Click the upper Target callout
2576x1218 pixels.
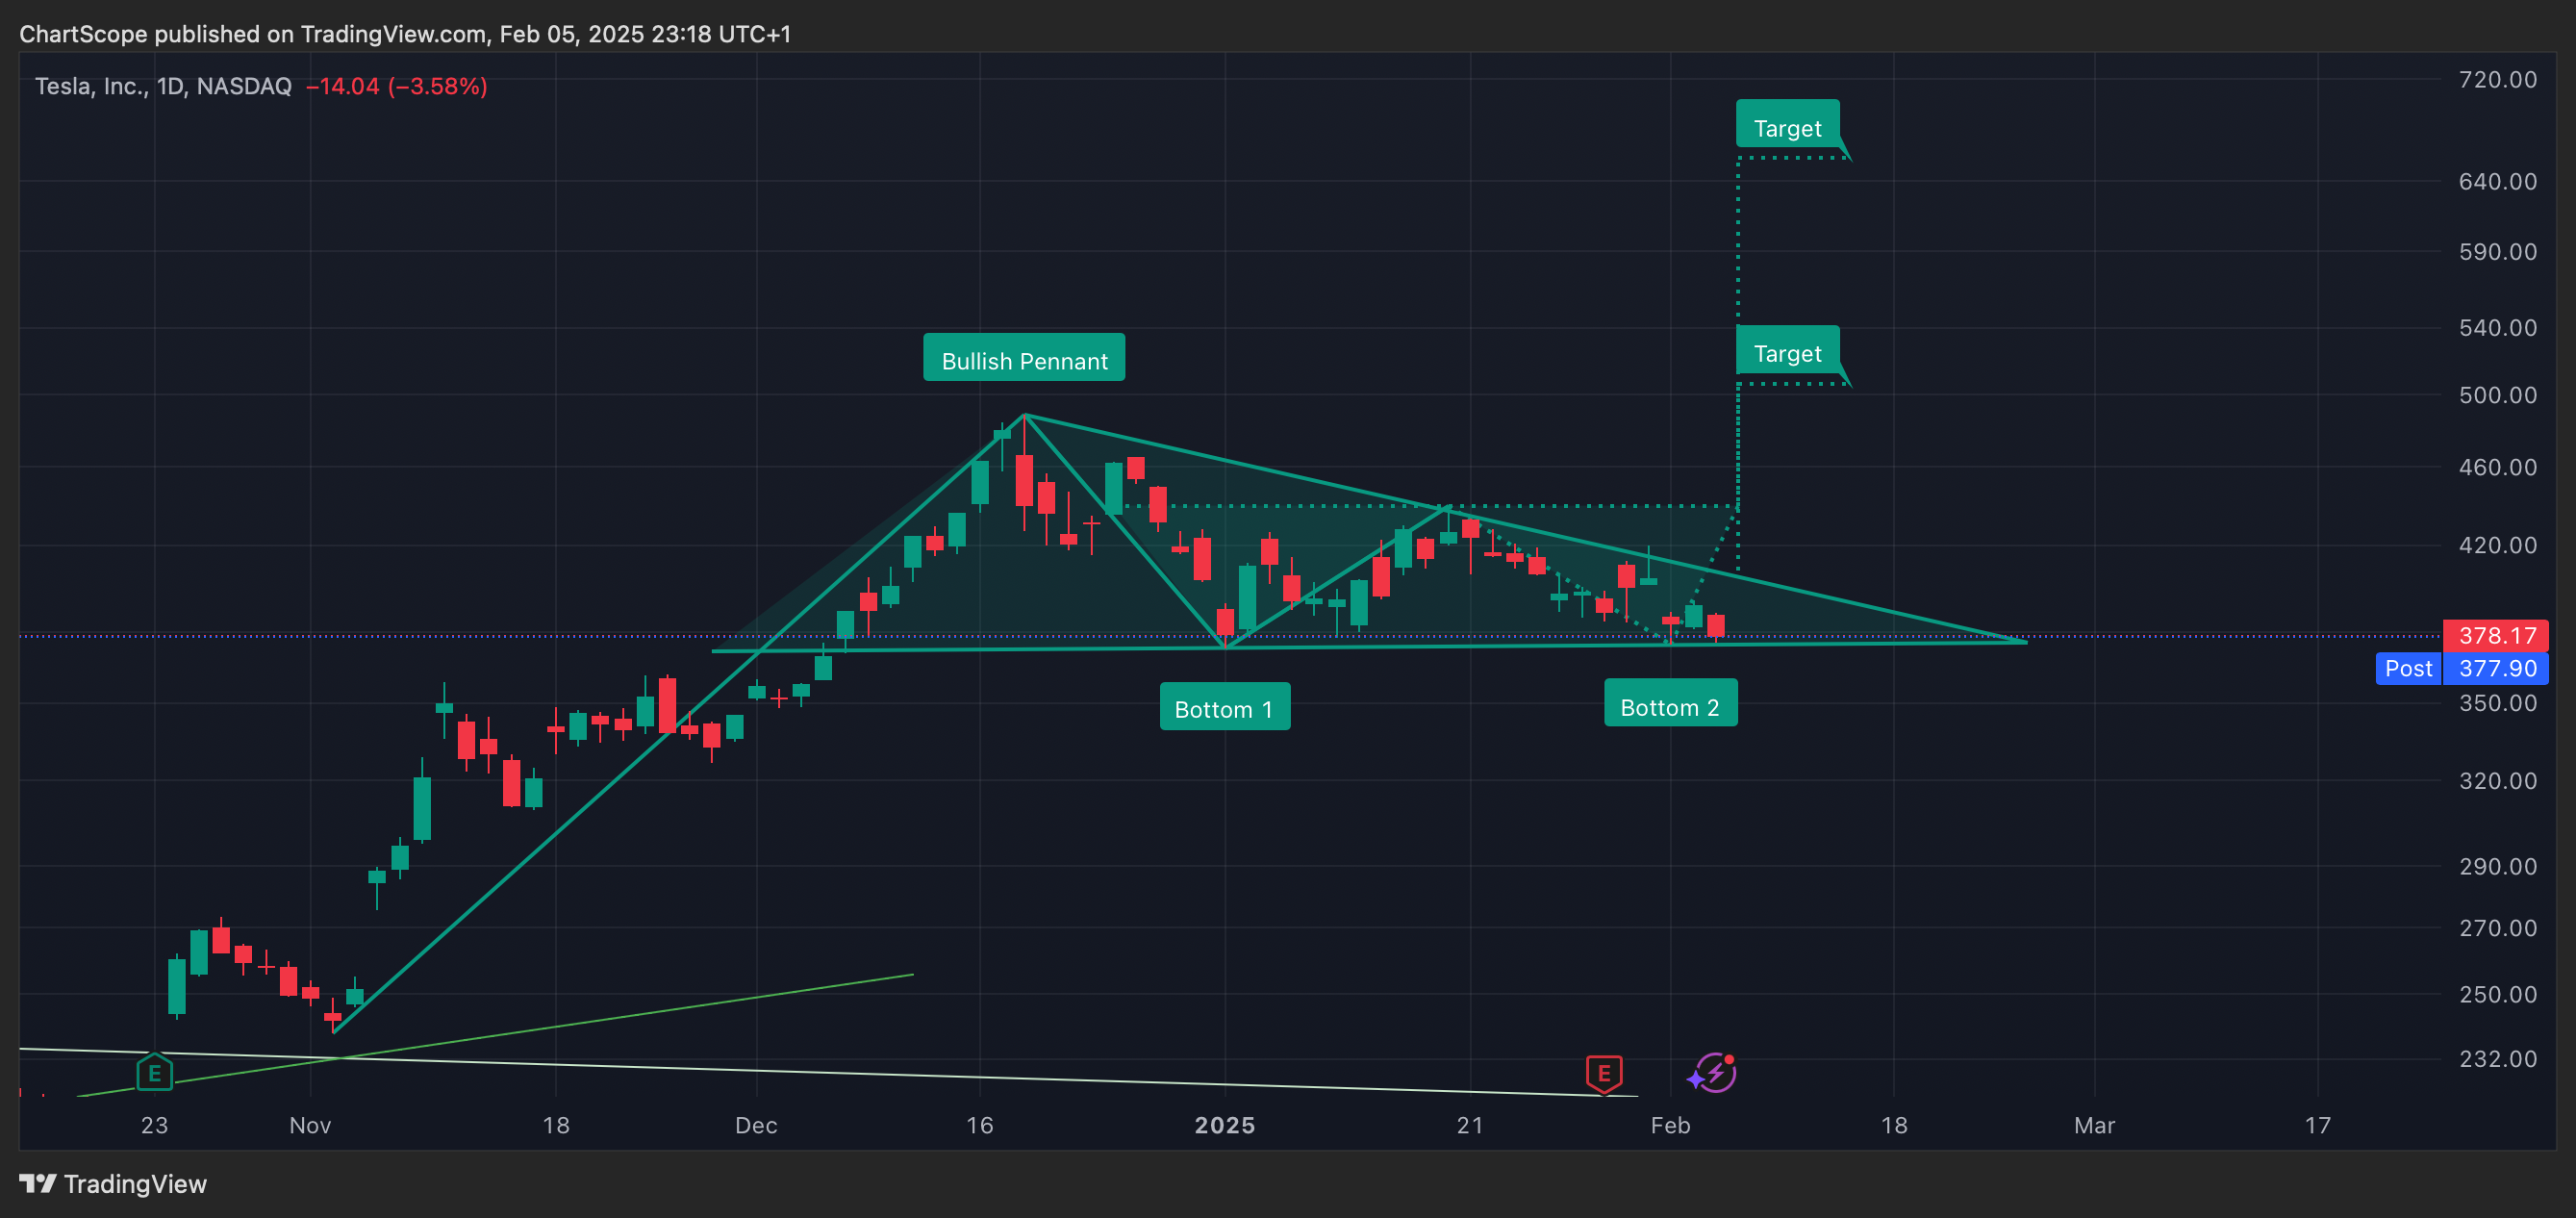point(1787,128)
